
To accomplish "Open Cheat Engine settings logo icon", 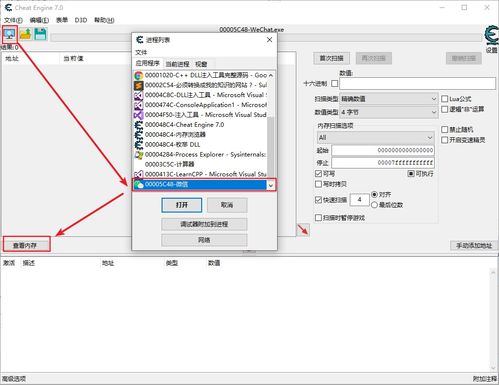I will point(492,36).
